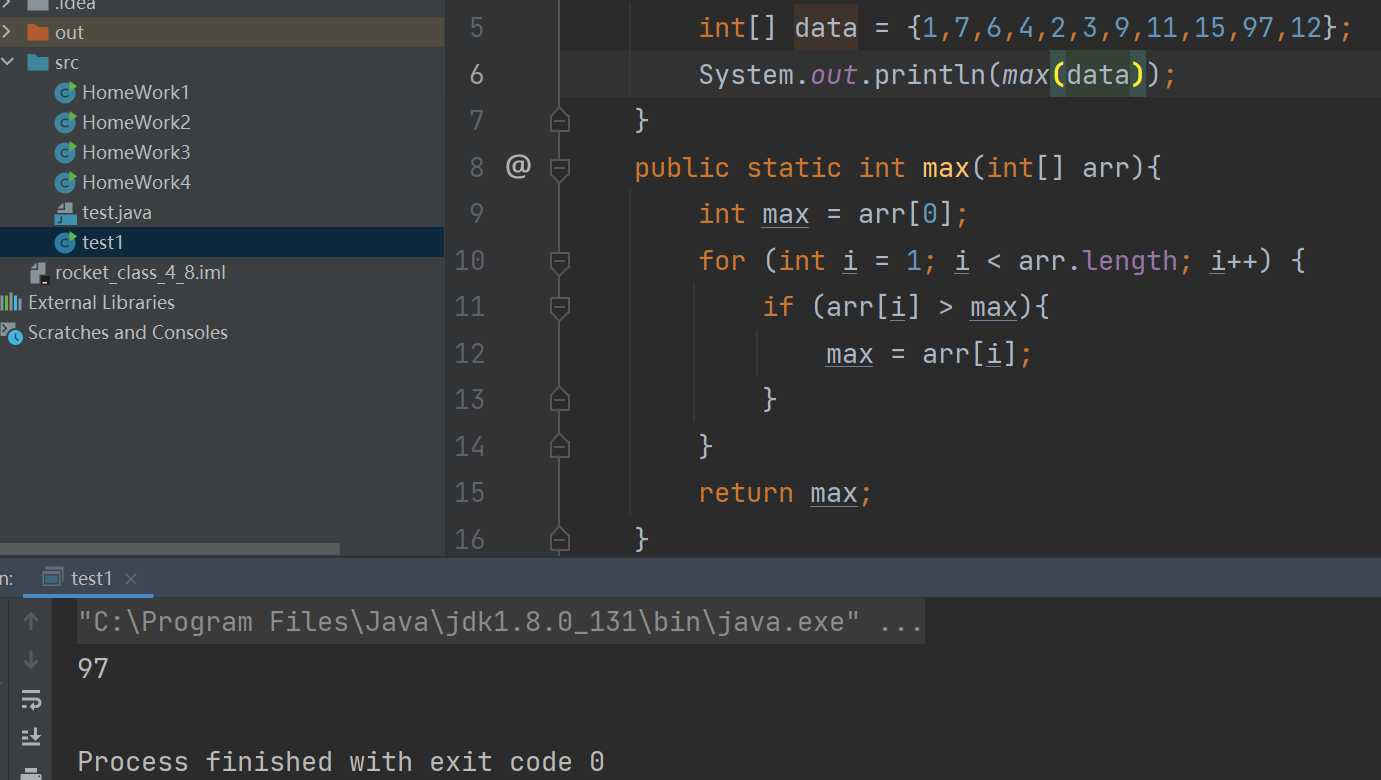This screenshot has height=780, width=1381.
Task: Click 'length' on line 10
Action: [1130, 261]
